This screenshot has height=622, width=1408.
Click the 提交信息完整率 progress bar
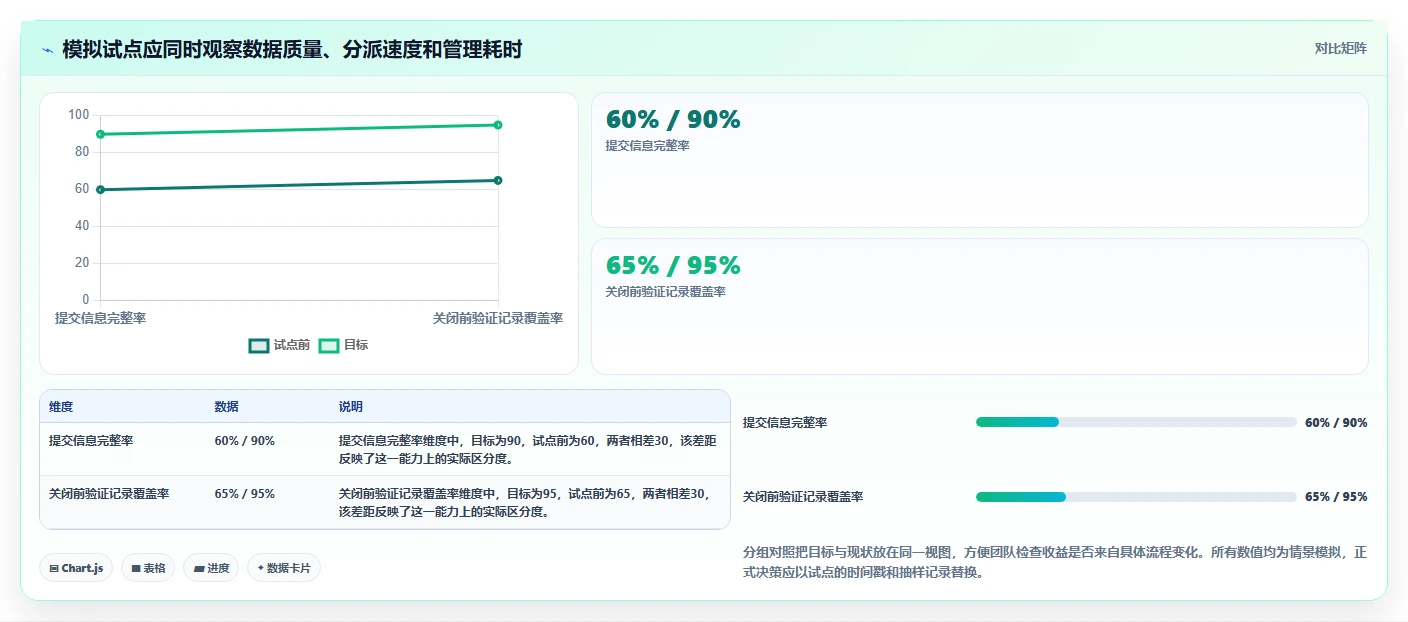click(1136, 422)
